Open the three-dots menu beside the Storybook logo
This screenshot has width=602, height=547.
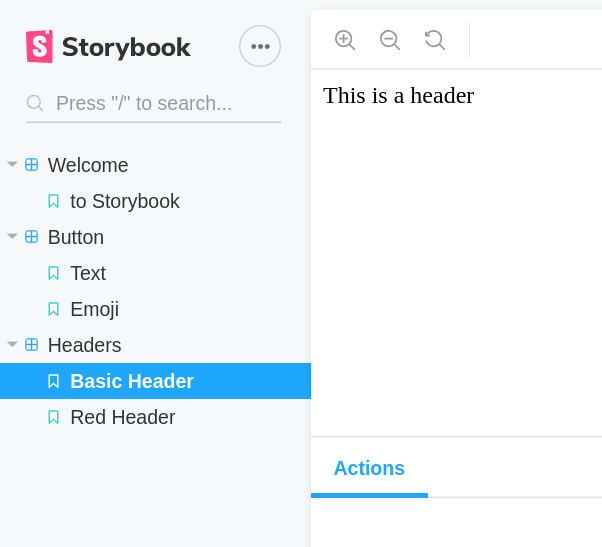260,46
